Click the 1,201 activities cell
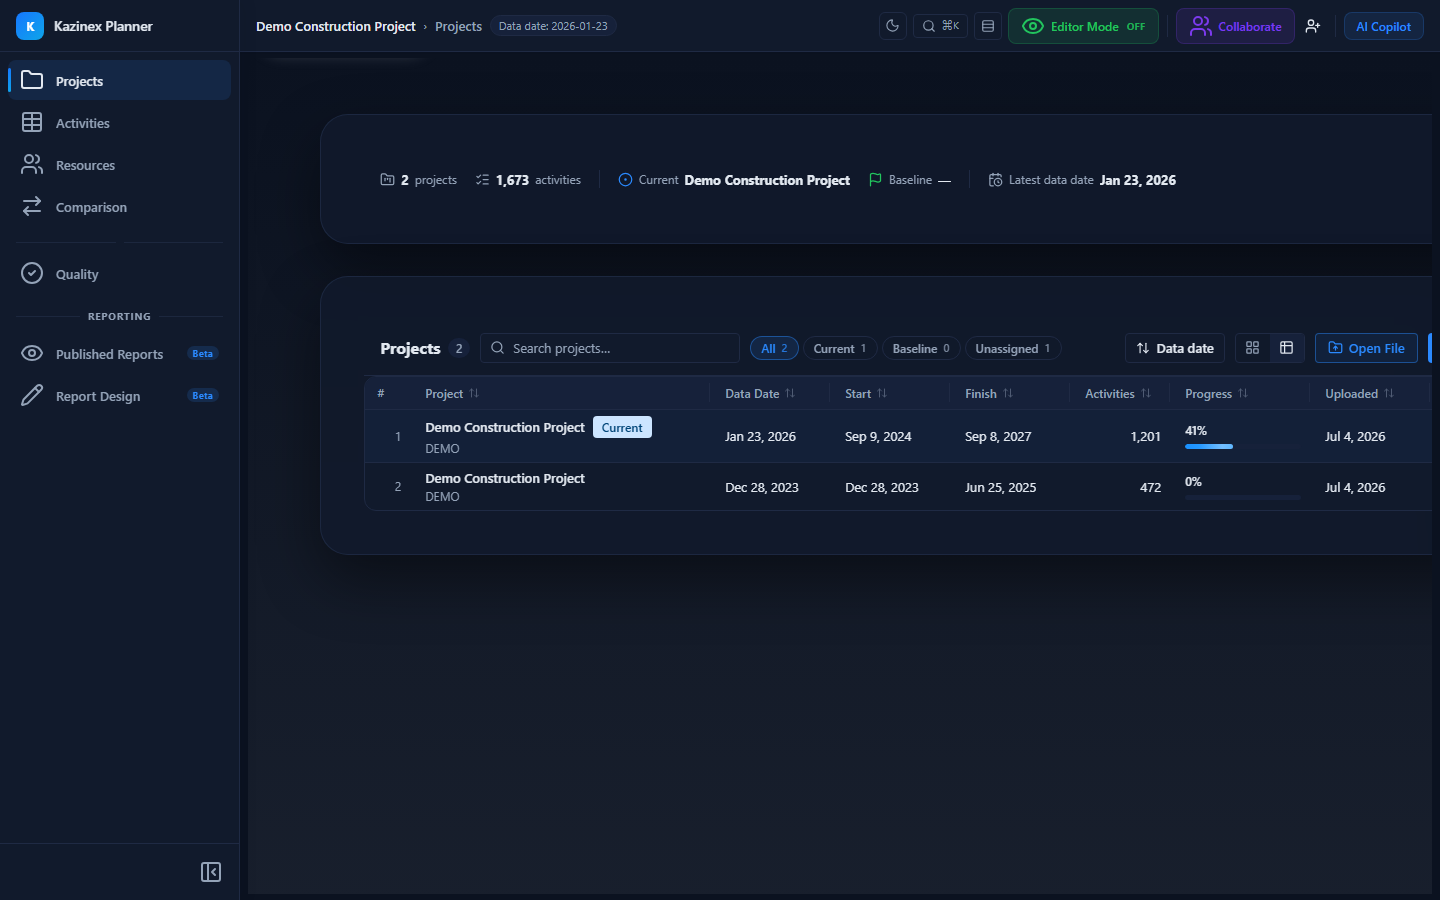The width and height of the screenshot is (1440, 900). (1145, 436)
